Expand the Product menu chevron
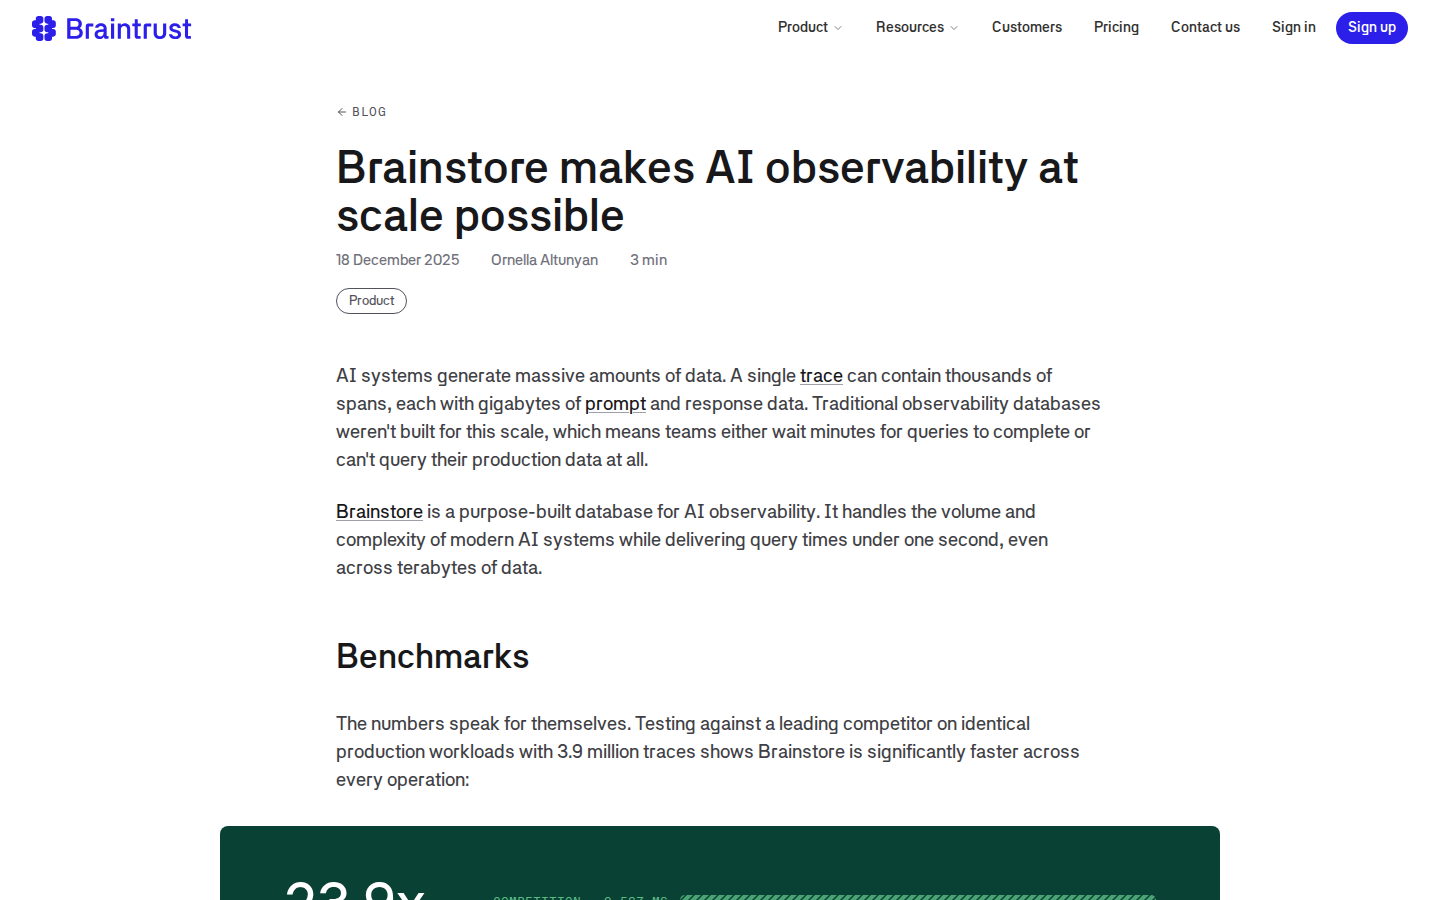Screen dimensions: 1440x900 pos(838,28)
